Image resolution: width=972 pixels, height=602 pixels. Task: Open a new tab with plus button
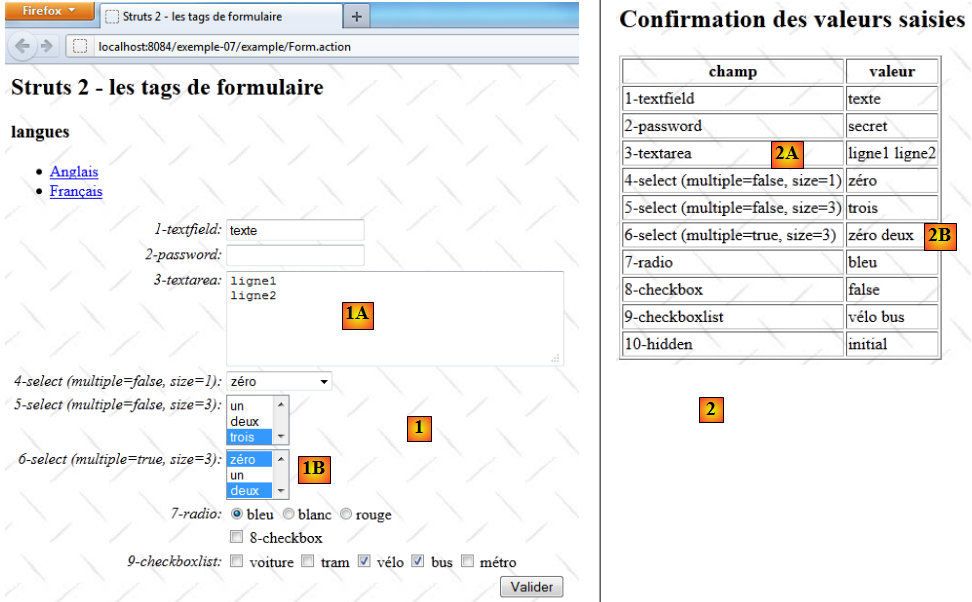[x=357, y=16]
